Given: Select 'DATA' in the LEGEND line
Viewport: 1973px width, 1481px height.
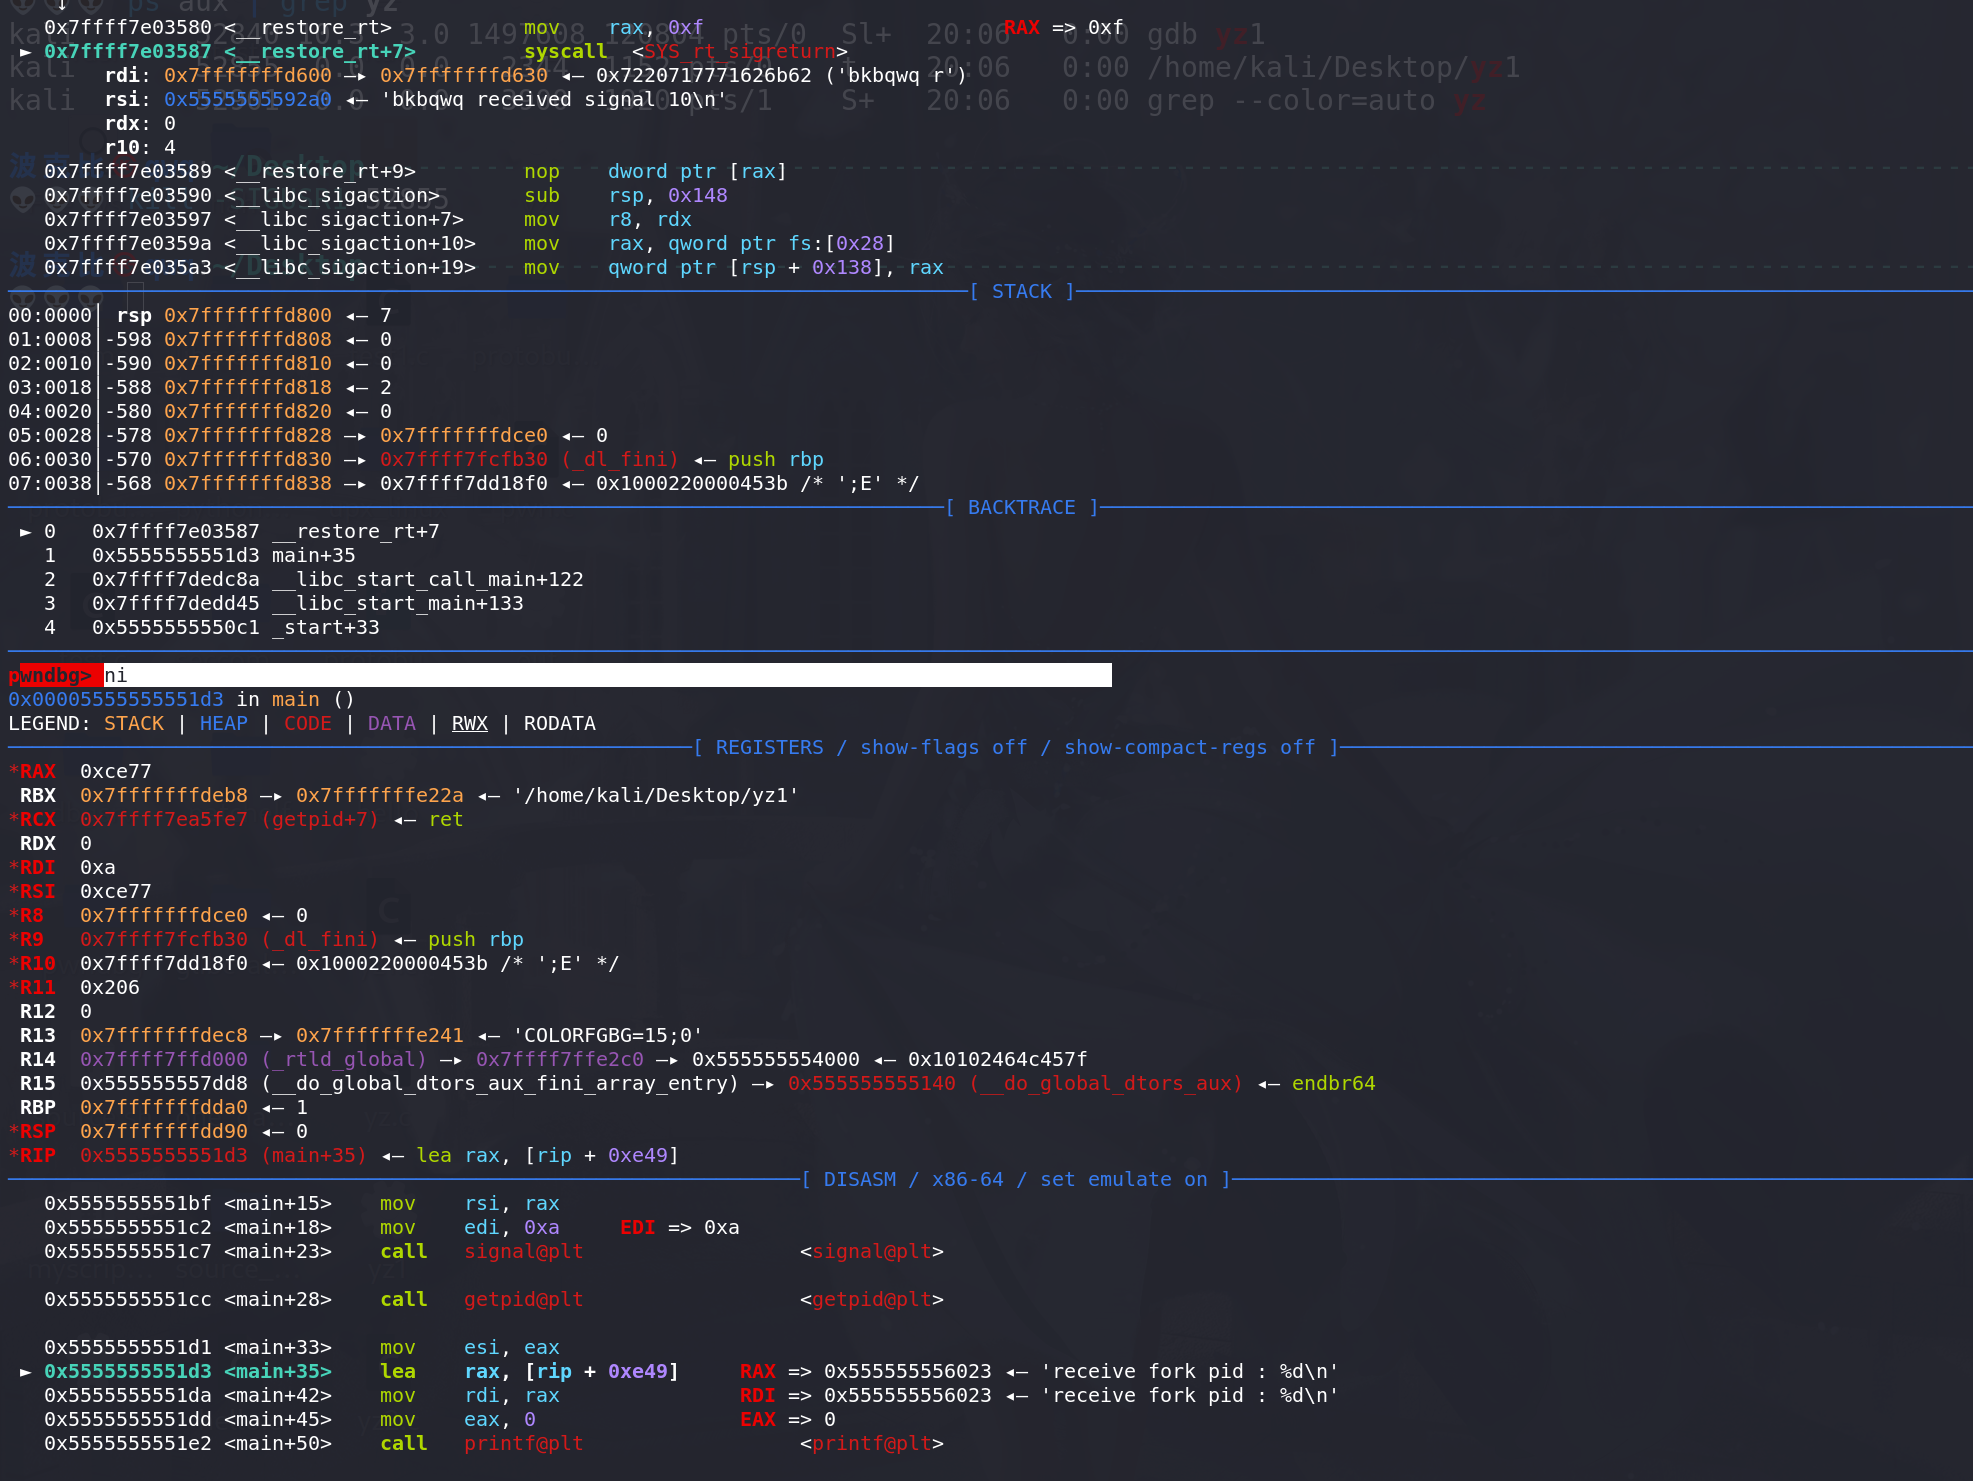Looking at the screenshot, I should (x=392, y=723).
